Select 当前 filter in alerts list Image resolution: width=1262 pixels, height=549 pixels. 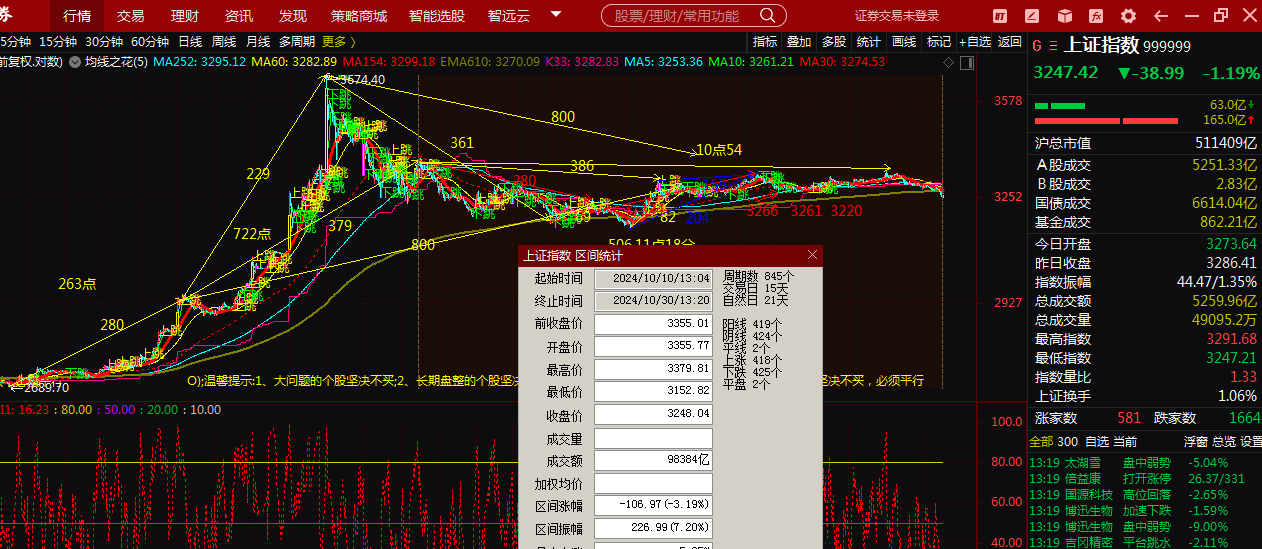point(1125,441)
